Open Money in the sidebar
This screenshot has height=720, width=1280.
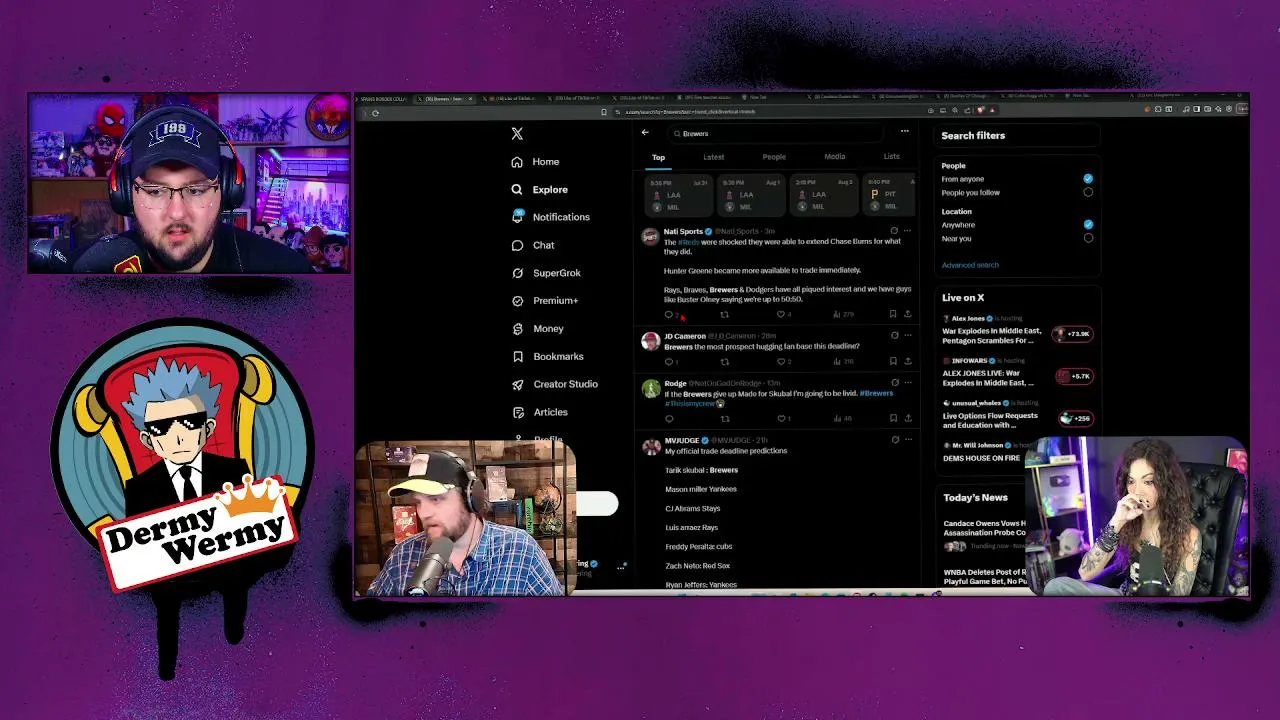(x=537, y=329)
